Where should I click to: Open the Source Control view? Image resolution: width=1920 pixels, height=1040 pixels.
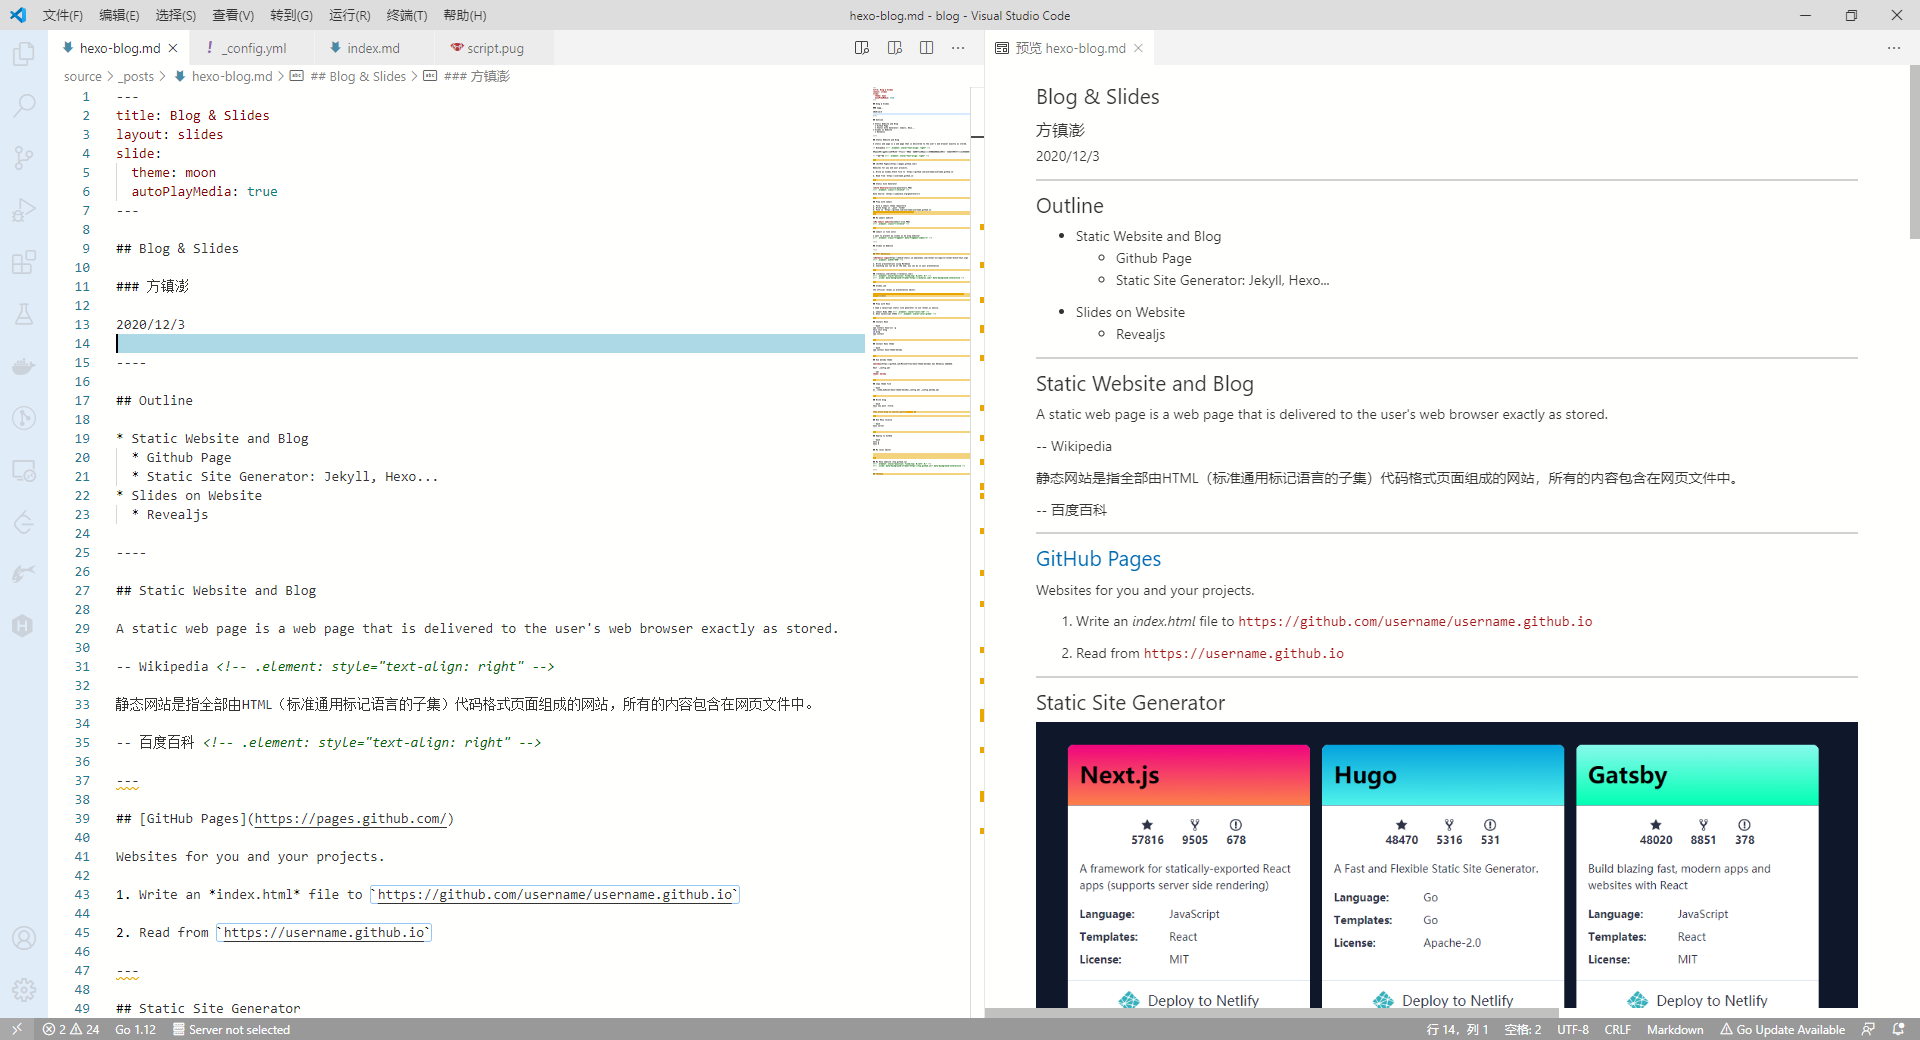click(24, 158)
